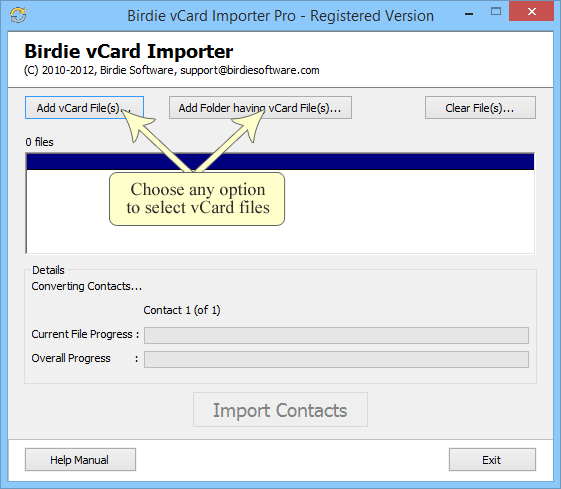This screenshot has width=561, height=489.
Task: Click the 'Birdie vCard Importer' heading
Action: (x=129, y=51)
